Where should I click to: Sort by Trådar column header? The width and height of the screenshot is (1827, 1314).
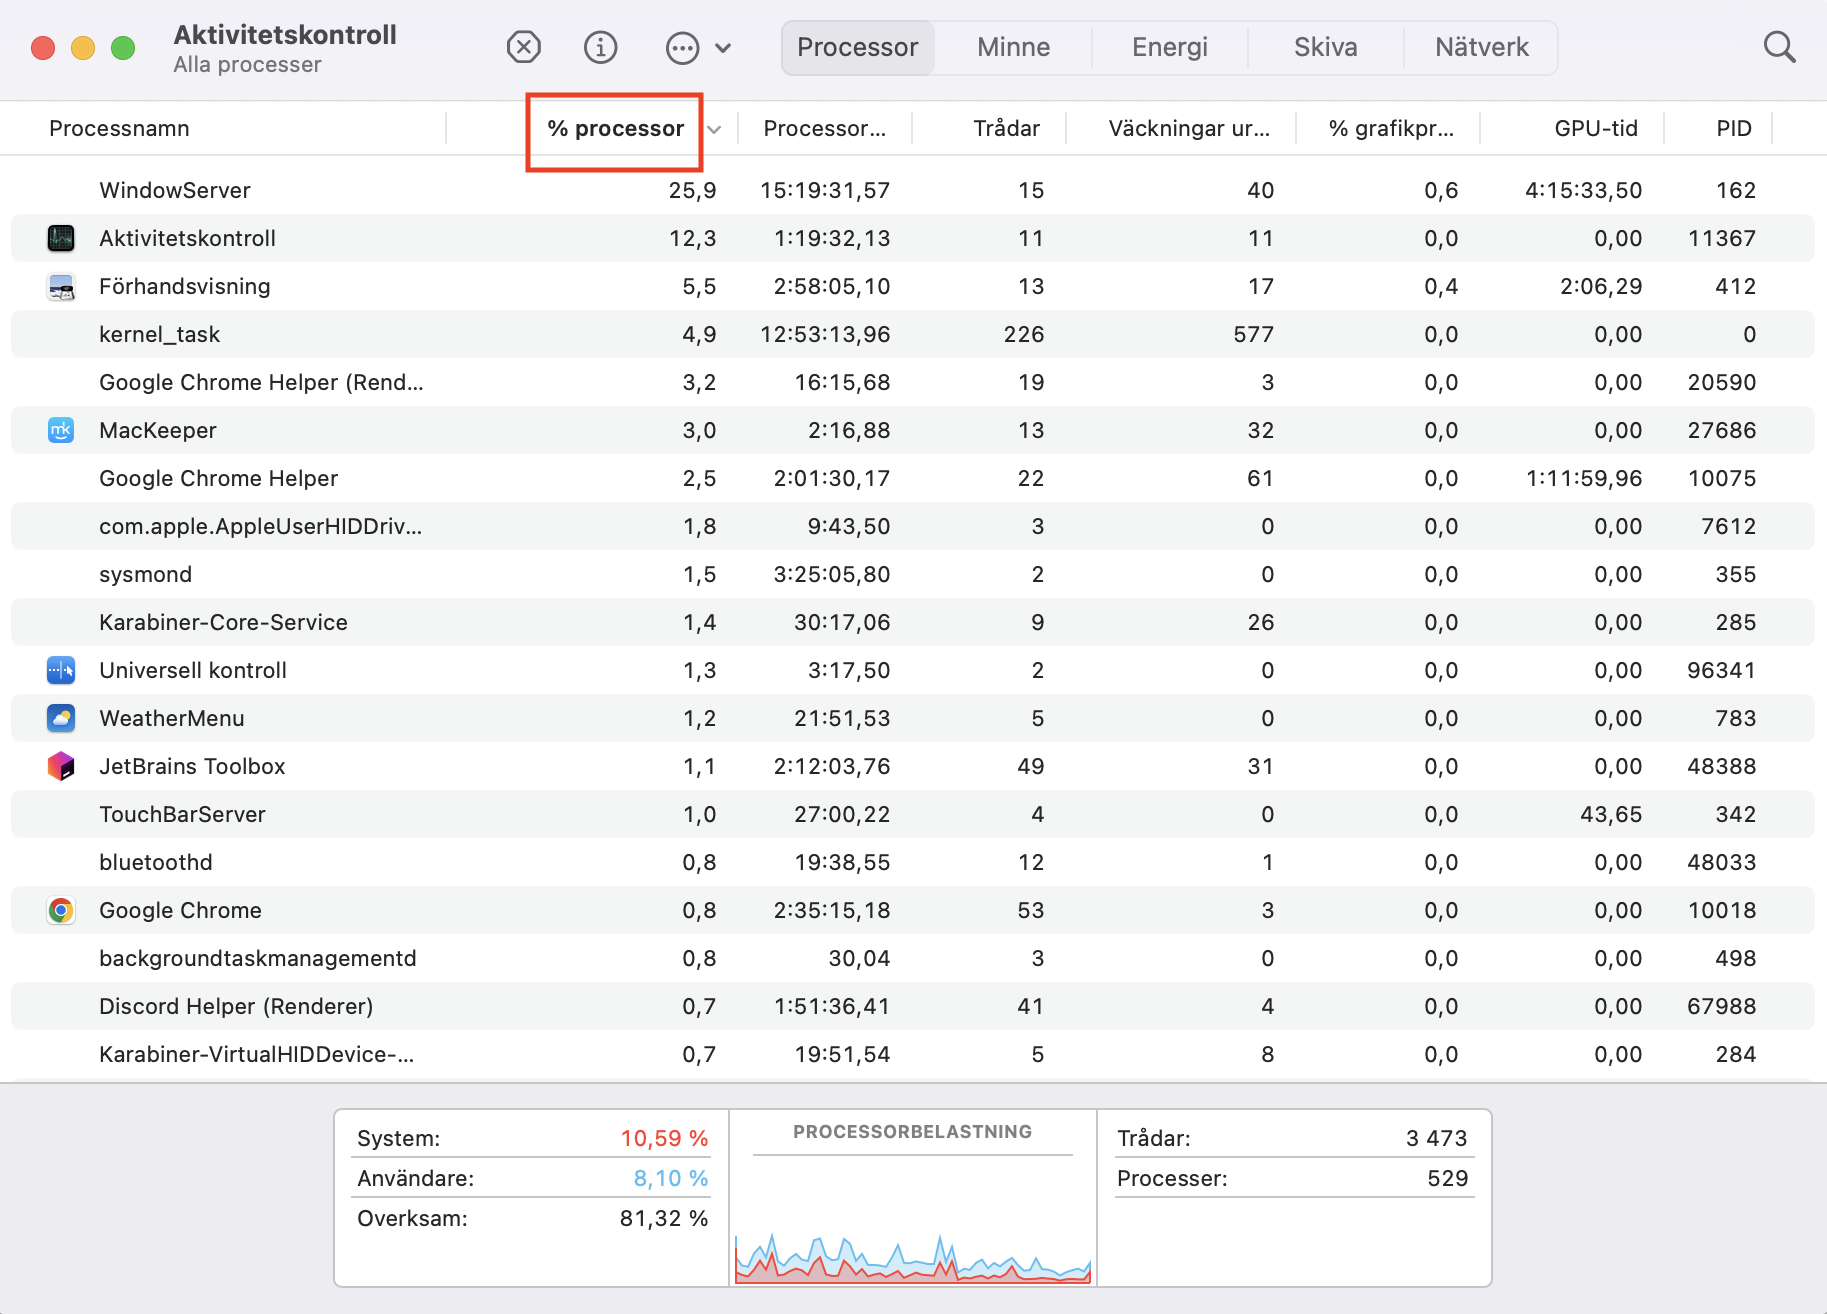tap(1006, 128)
